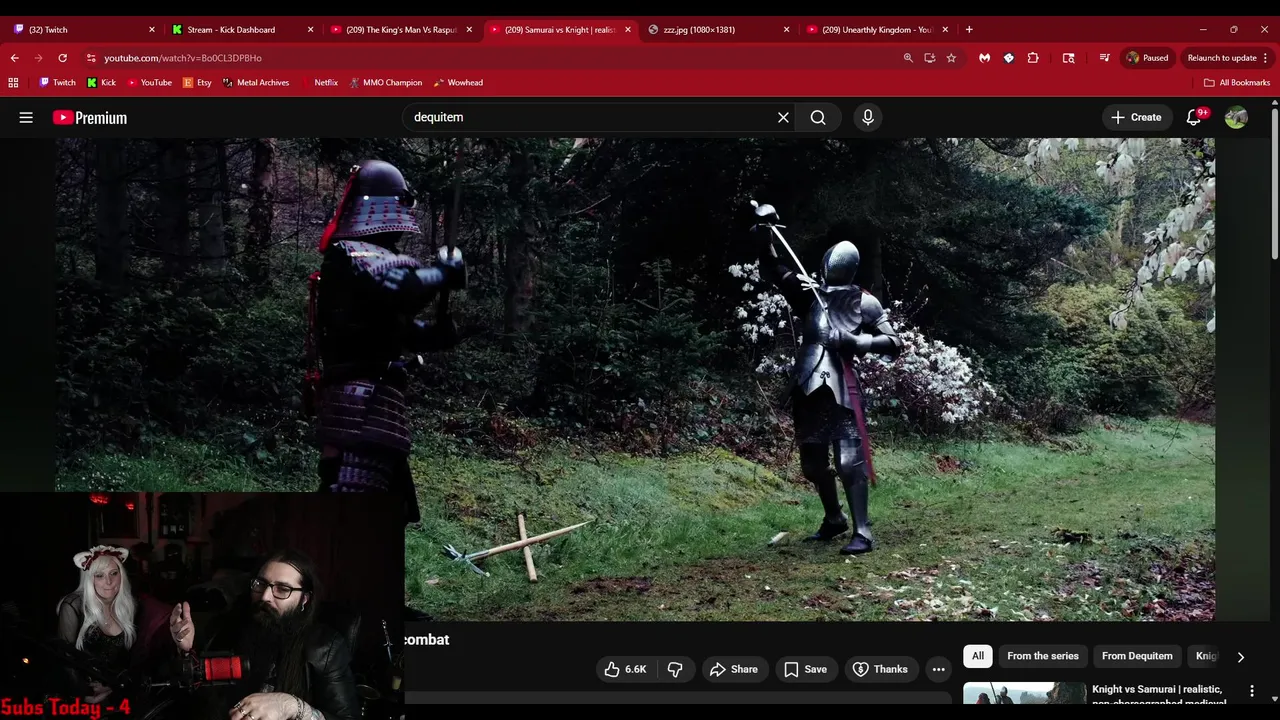Open the Twitch bookmark
1280x720 pixels.
[57, 83]
